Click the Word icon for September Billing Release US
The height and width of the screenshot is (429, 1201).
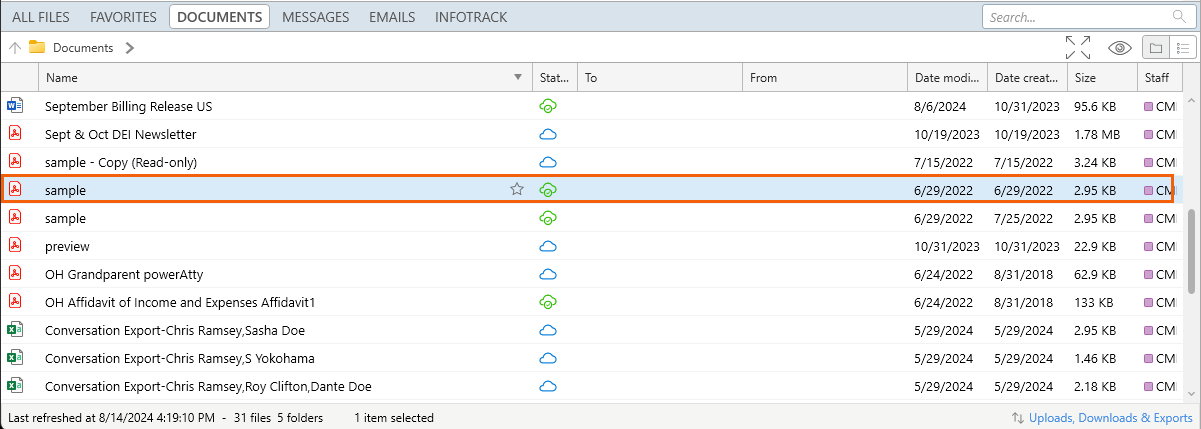[15, 105]
